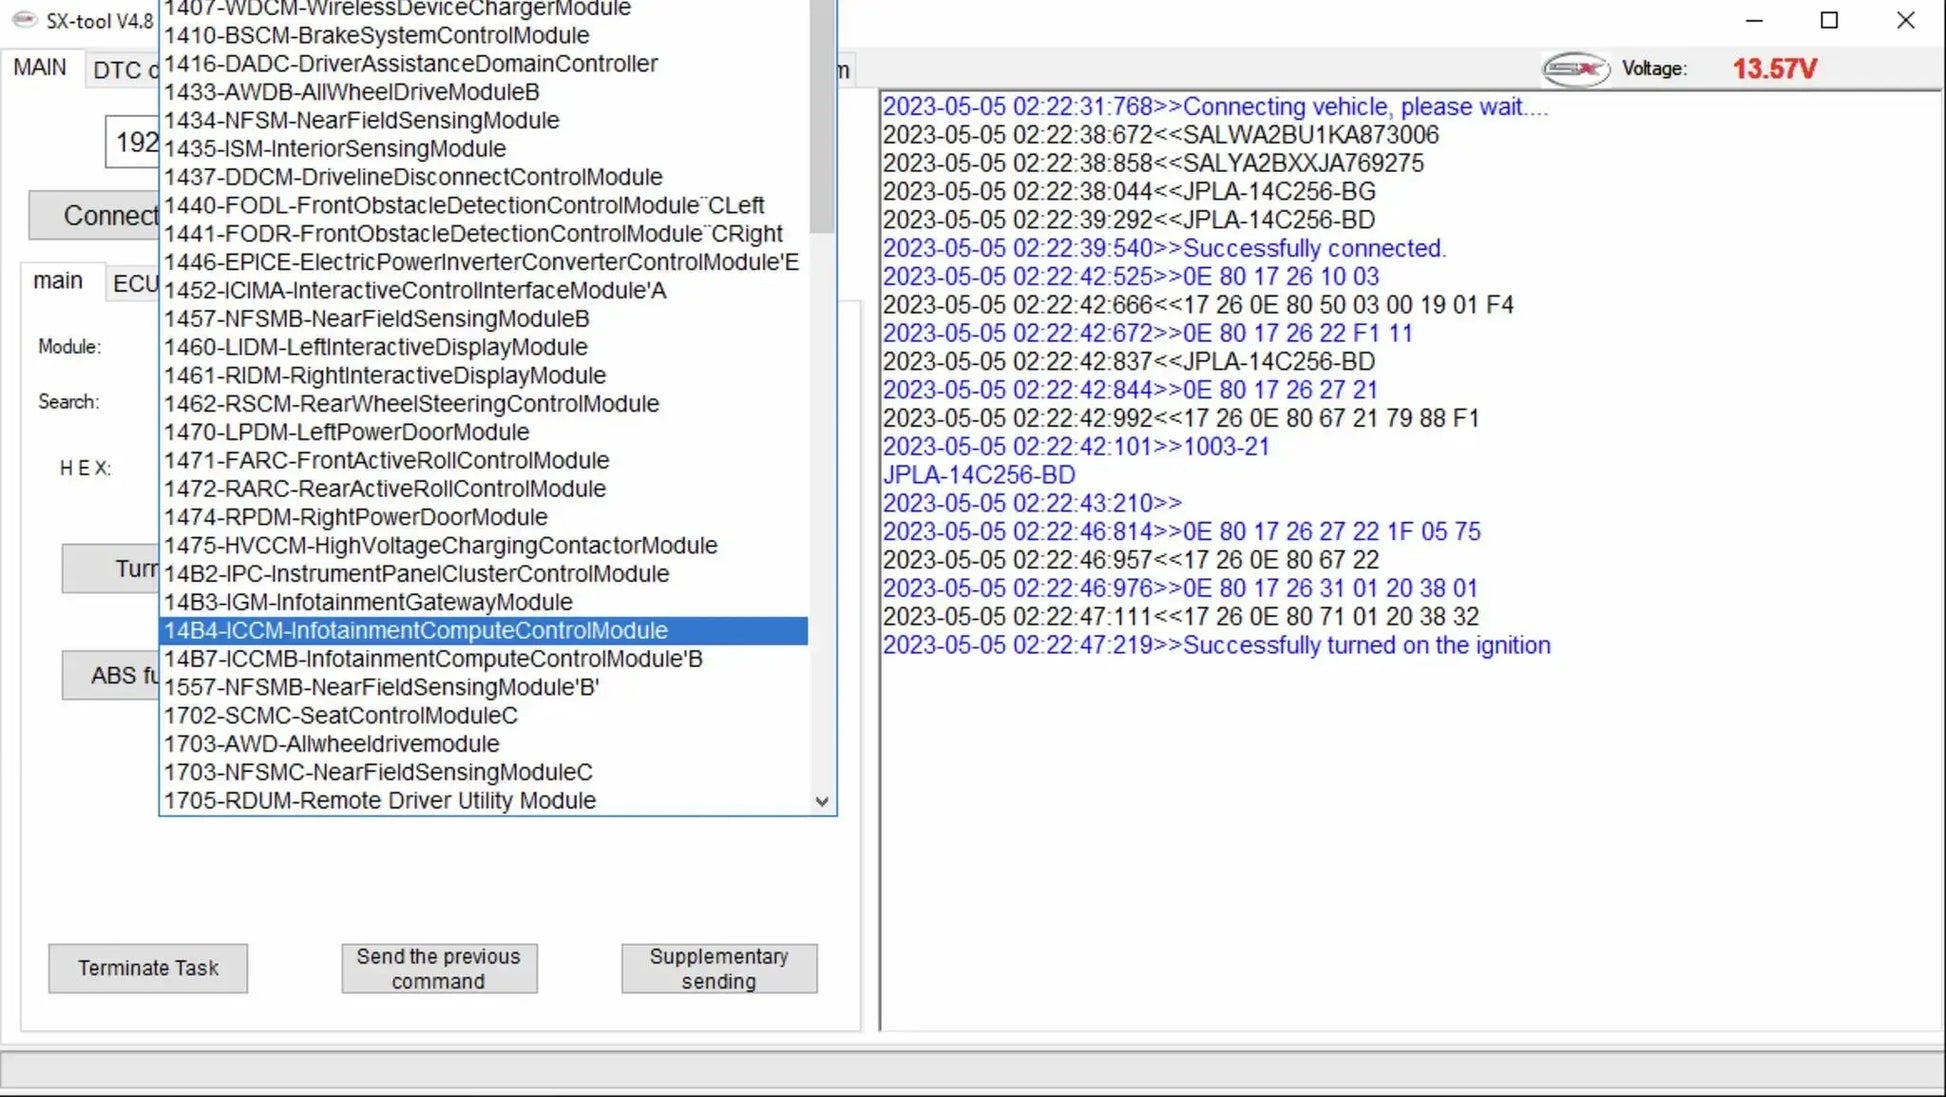The height and width of the screenshot is (1097, 1946).
Task: Click the Connect button
Action: click(95, 216)
